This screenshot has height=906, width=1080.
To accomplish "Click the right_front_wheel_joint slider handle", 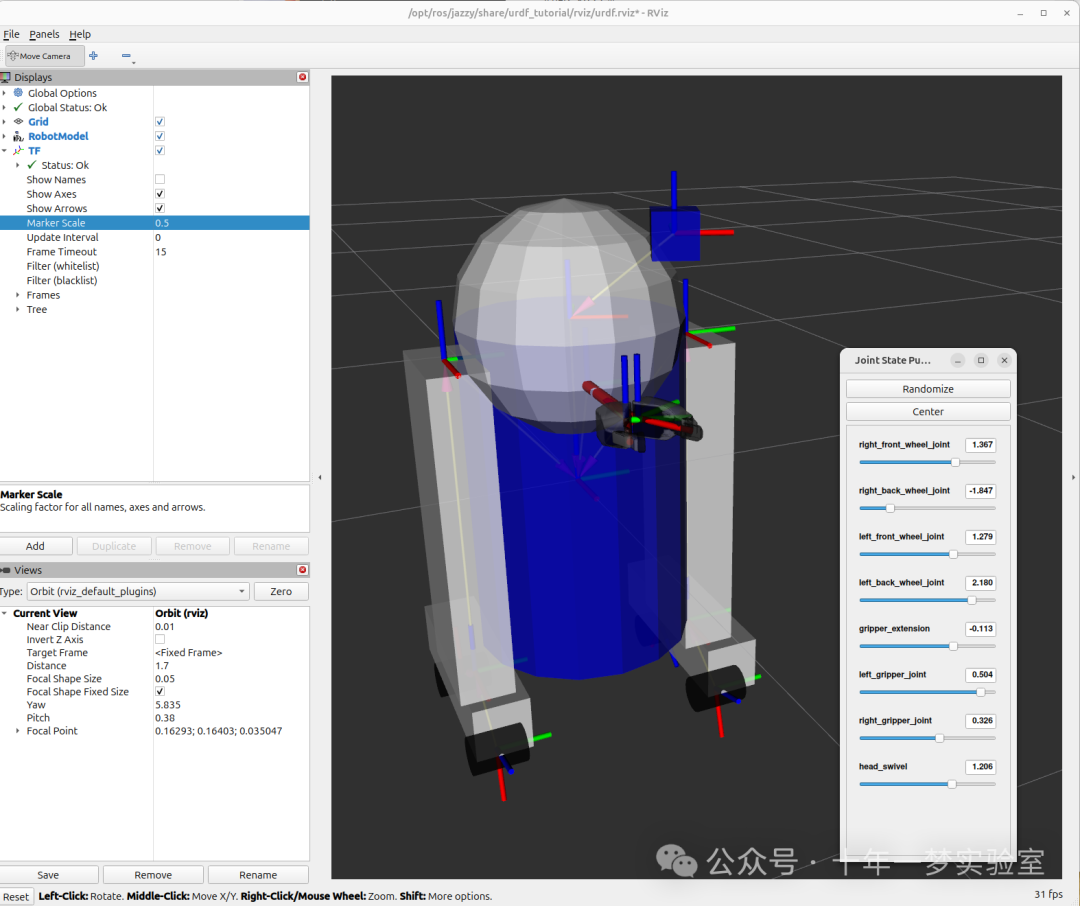I will 955,462.
